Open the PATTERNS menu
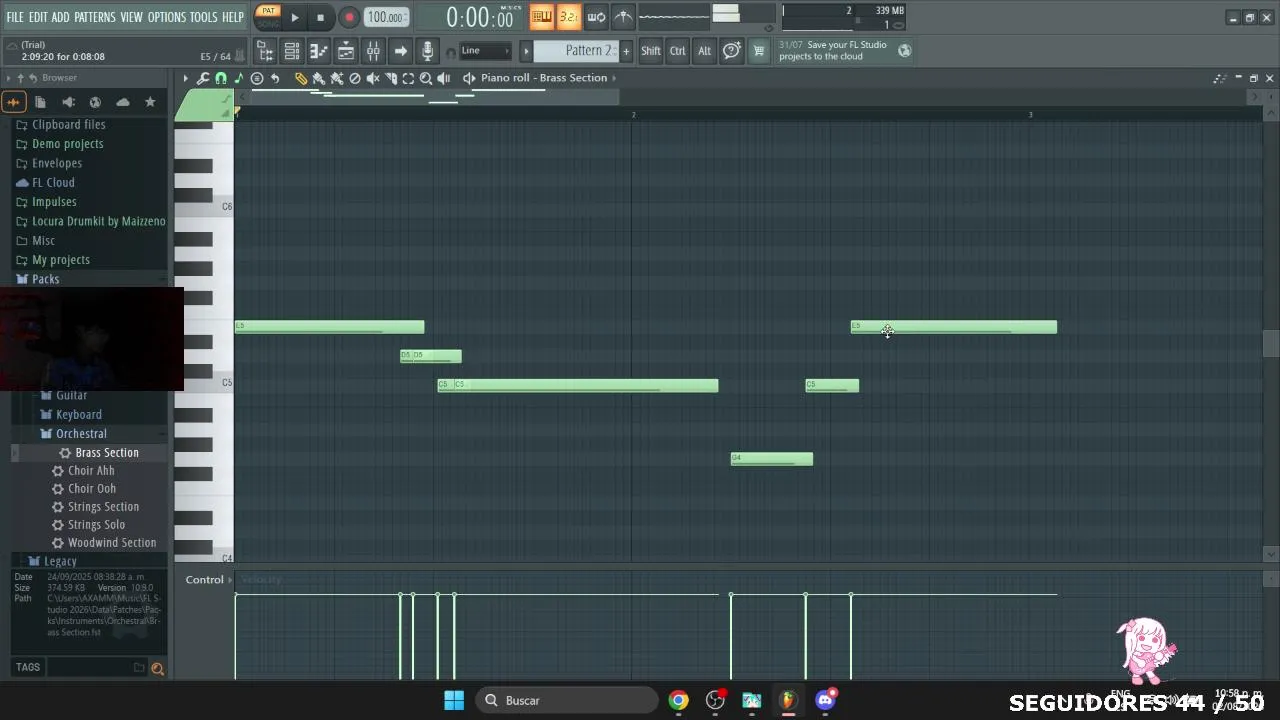The width and height of the screenshot is (1280, 720). point(95,17)
